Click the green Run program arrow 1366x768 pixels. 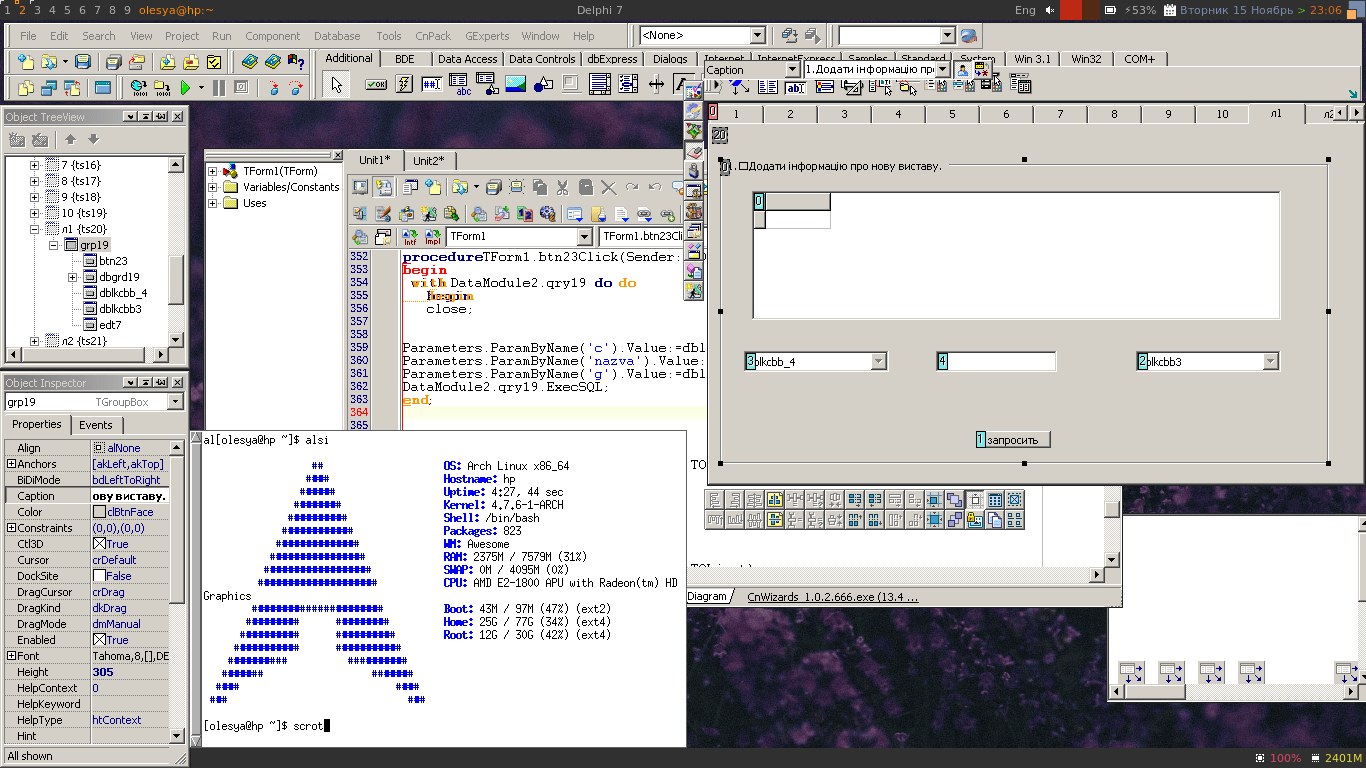click(186, 88)
